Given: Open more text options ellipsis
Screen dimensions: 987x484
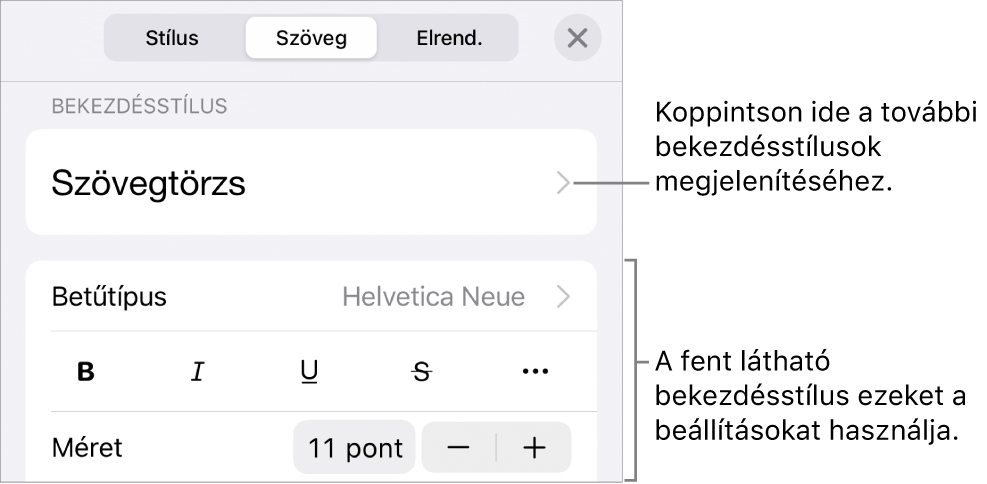Looking at the screenshot, I should click(x=535, y=372).
